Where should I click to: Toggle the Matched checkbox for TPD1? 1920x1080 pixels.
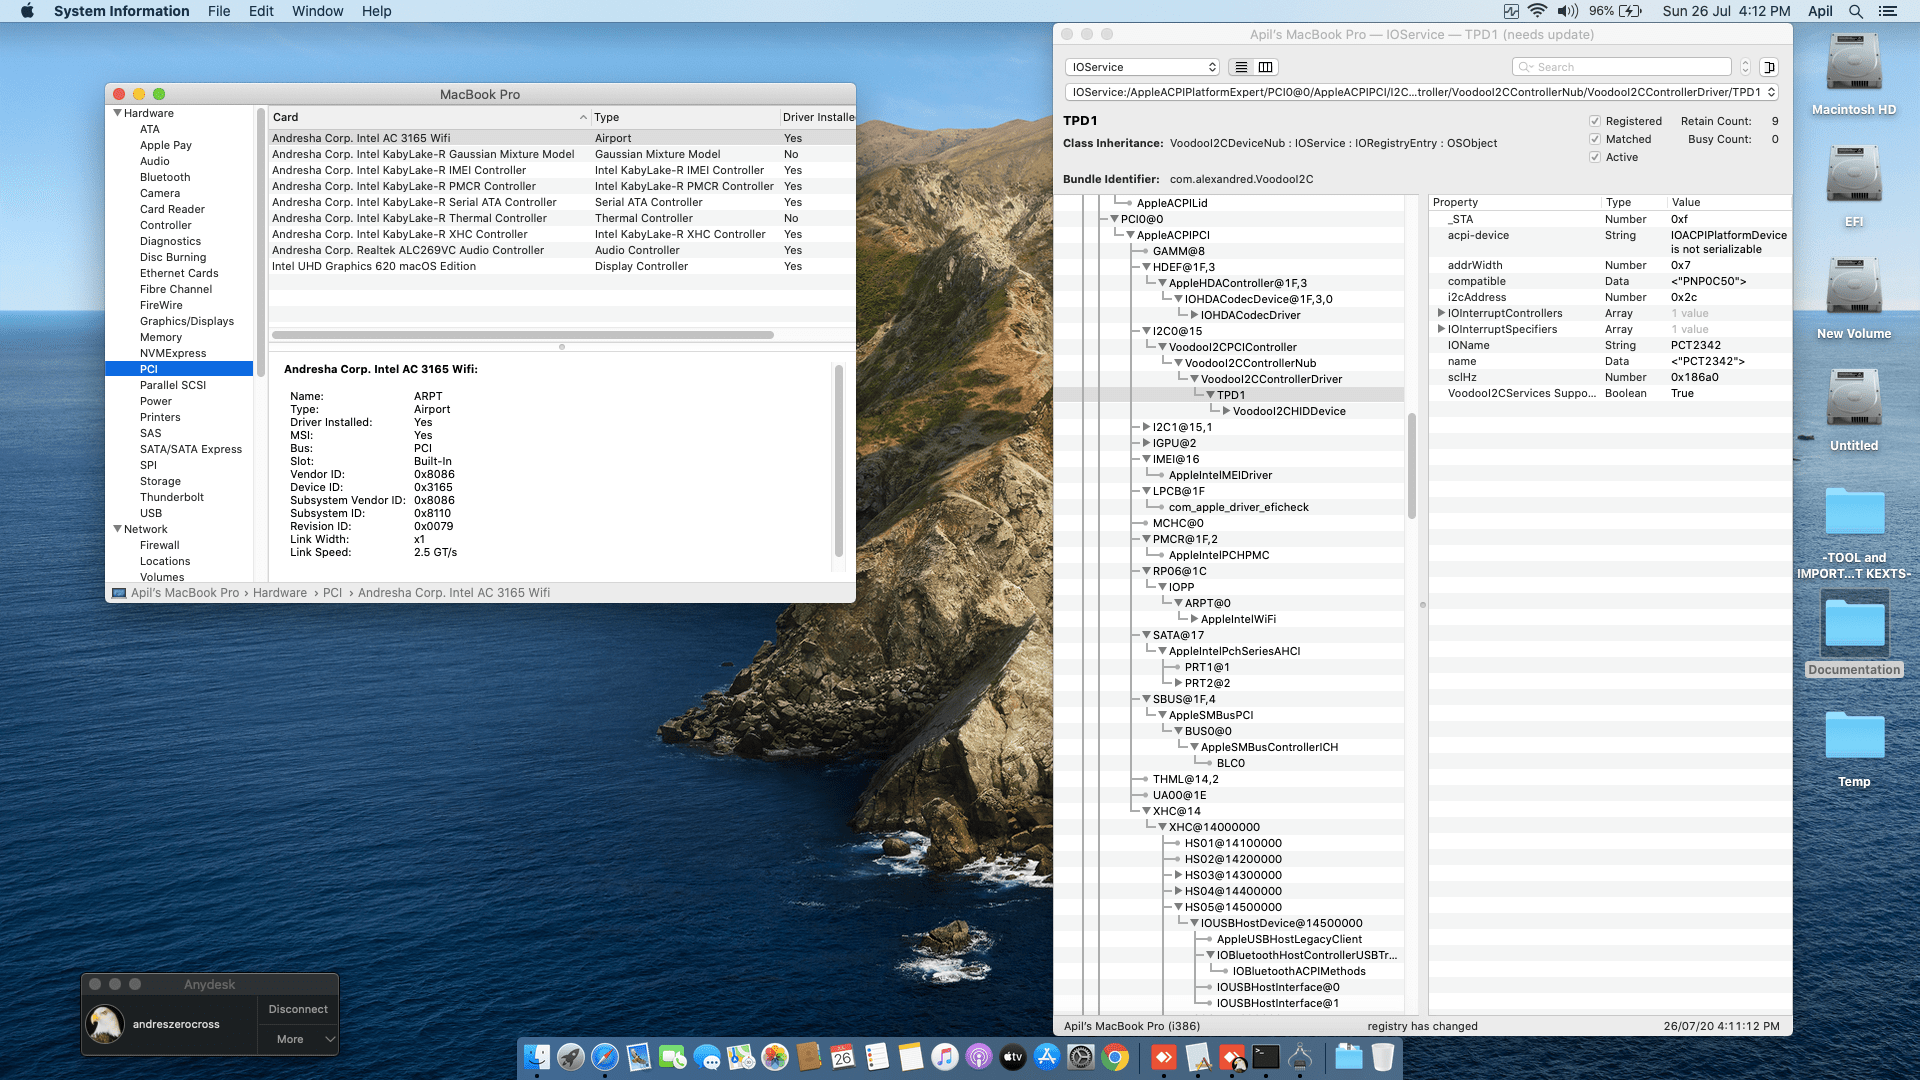tap(1595, 139)
